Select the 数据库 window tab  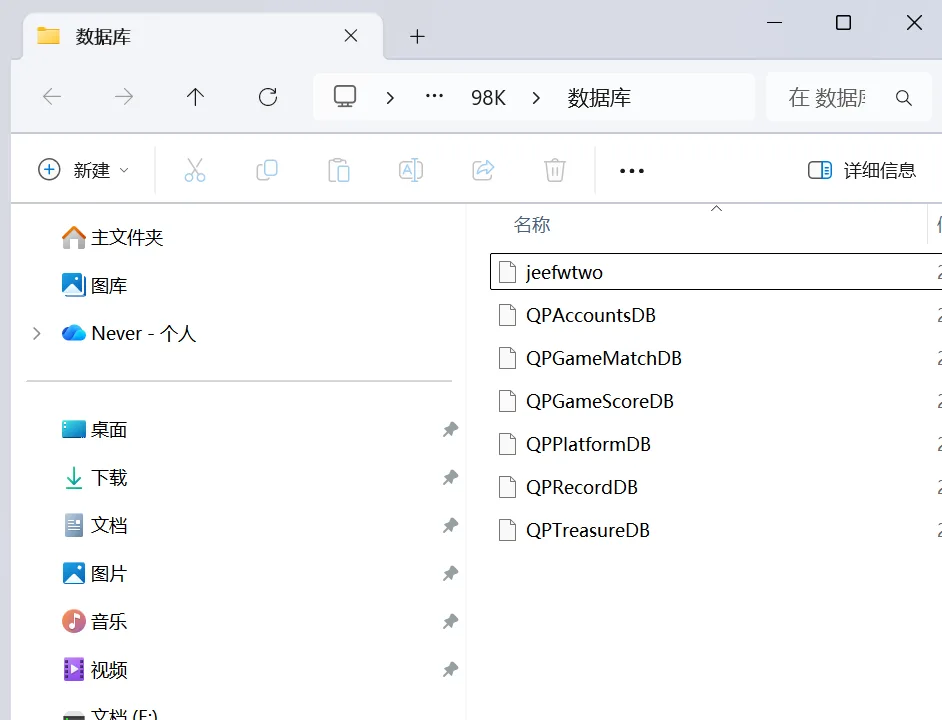tap(202, 36)
